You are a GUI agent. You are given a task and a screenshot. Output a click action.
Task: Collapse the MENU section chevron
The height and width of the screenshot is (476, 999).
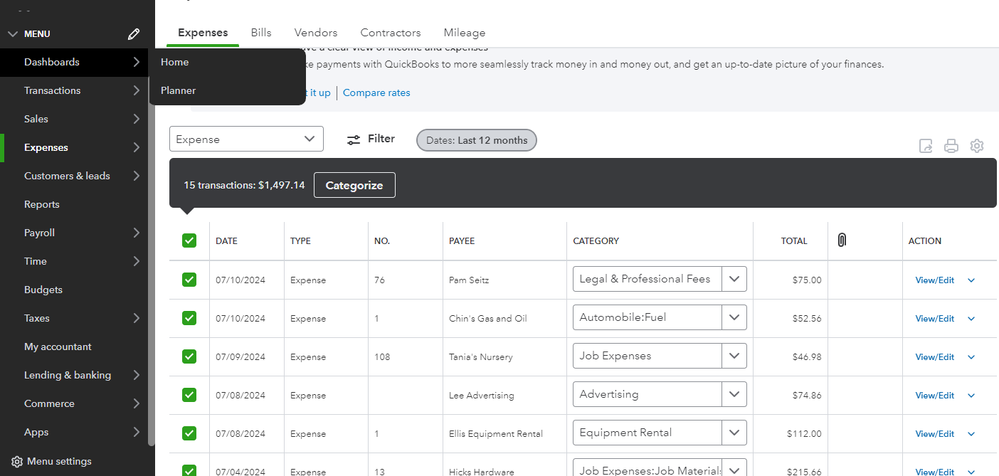coord(13,34)
